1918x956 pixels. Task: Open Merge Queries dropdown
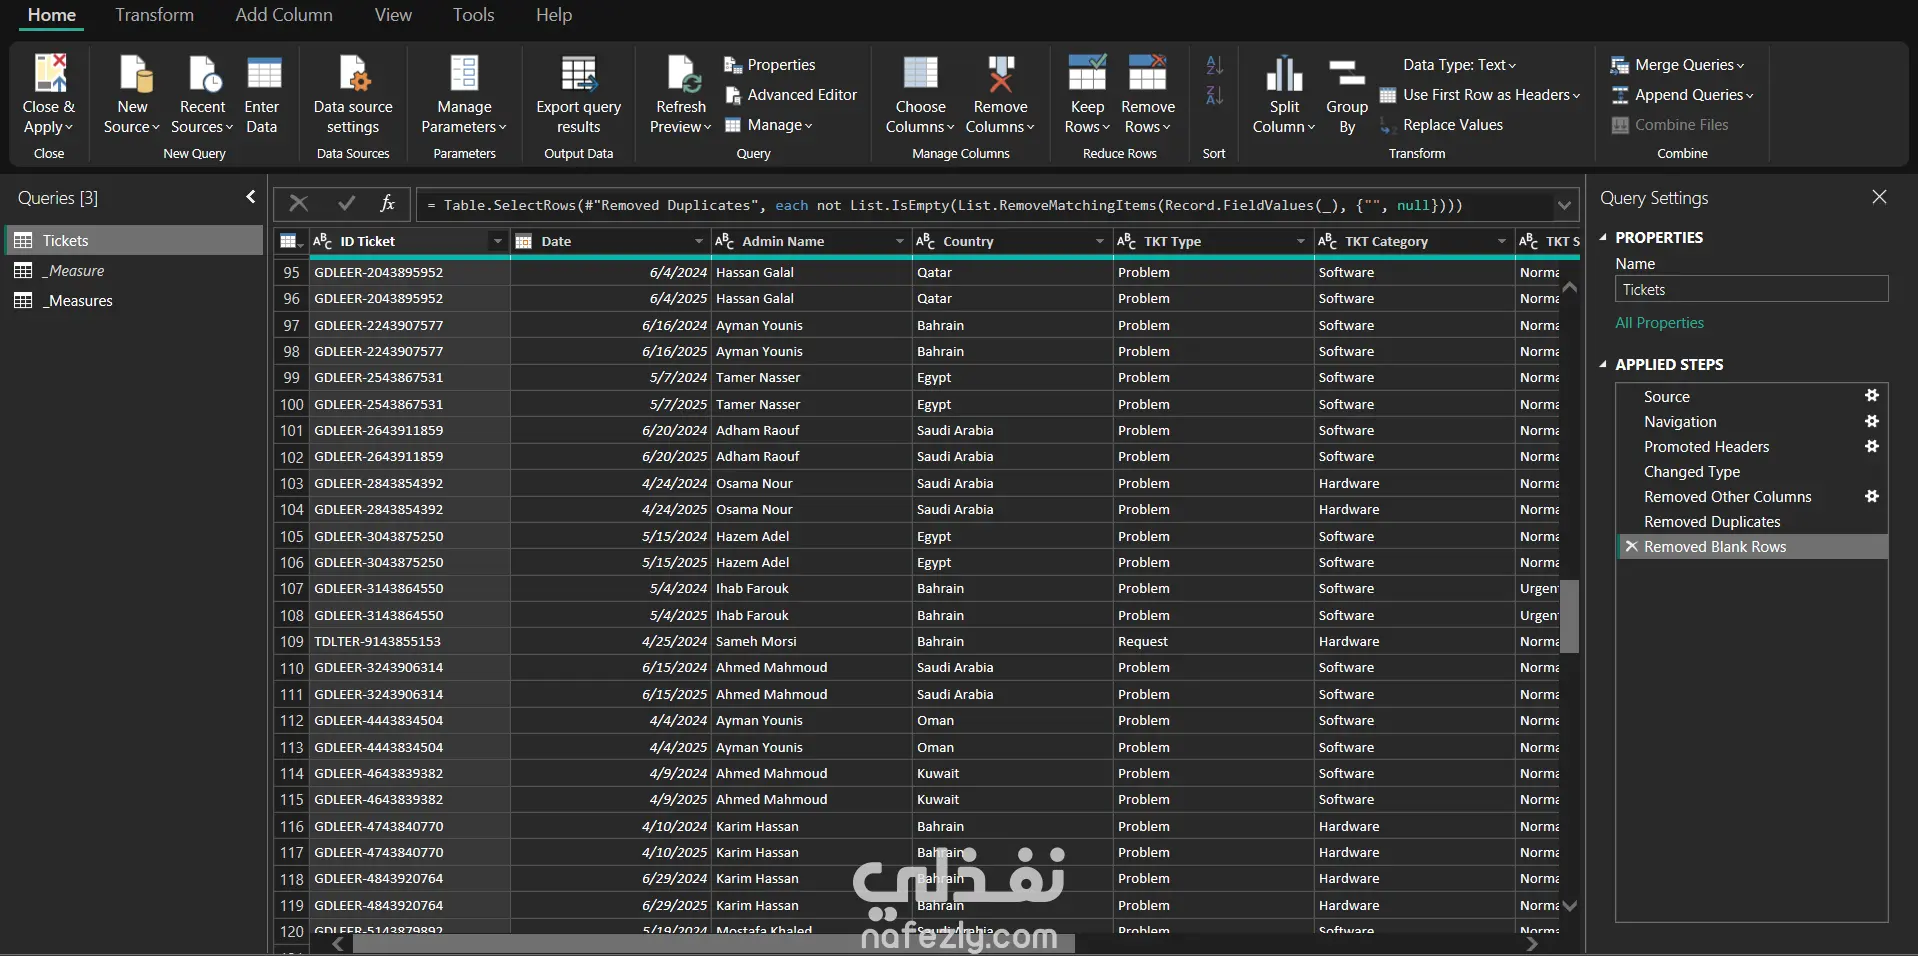pos(1677,65)
